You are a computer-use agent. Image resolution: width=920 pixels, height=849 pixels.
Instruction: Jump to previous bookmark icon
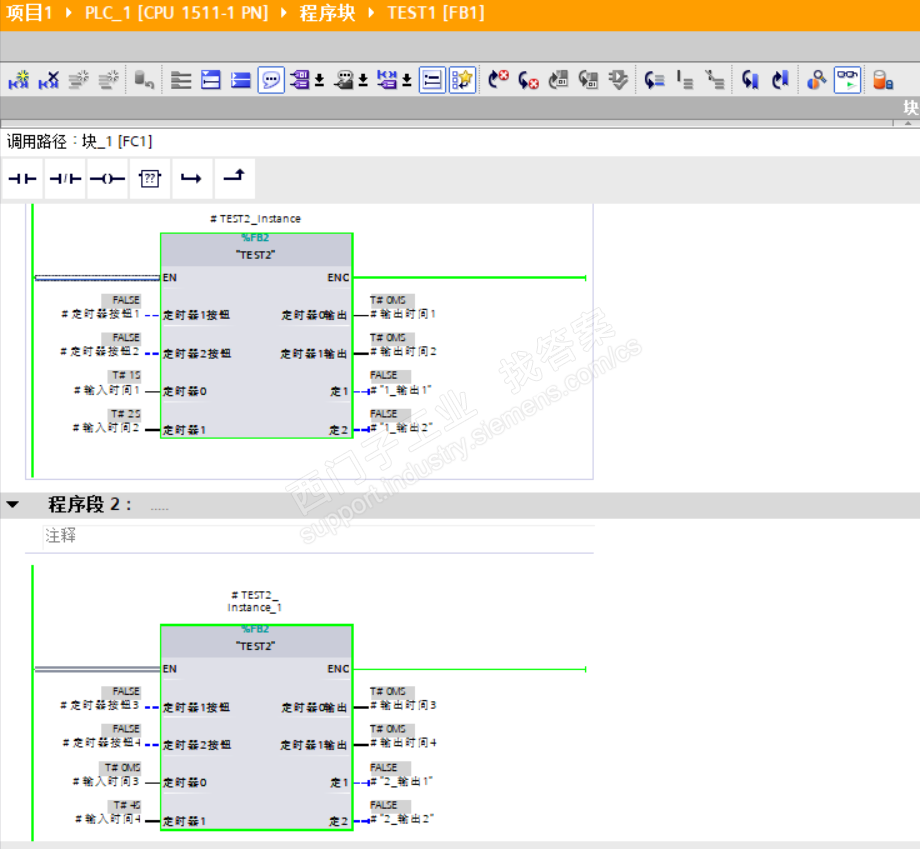750,80
